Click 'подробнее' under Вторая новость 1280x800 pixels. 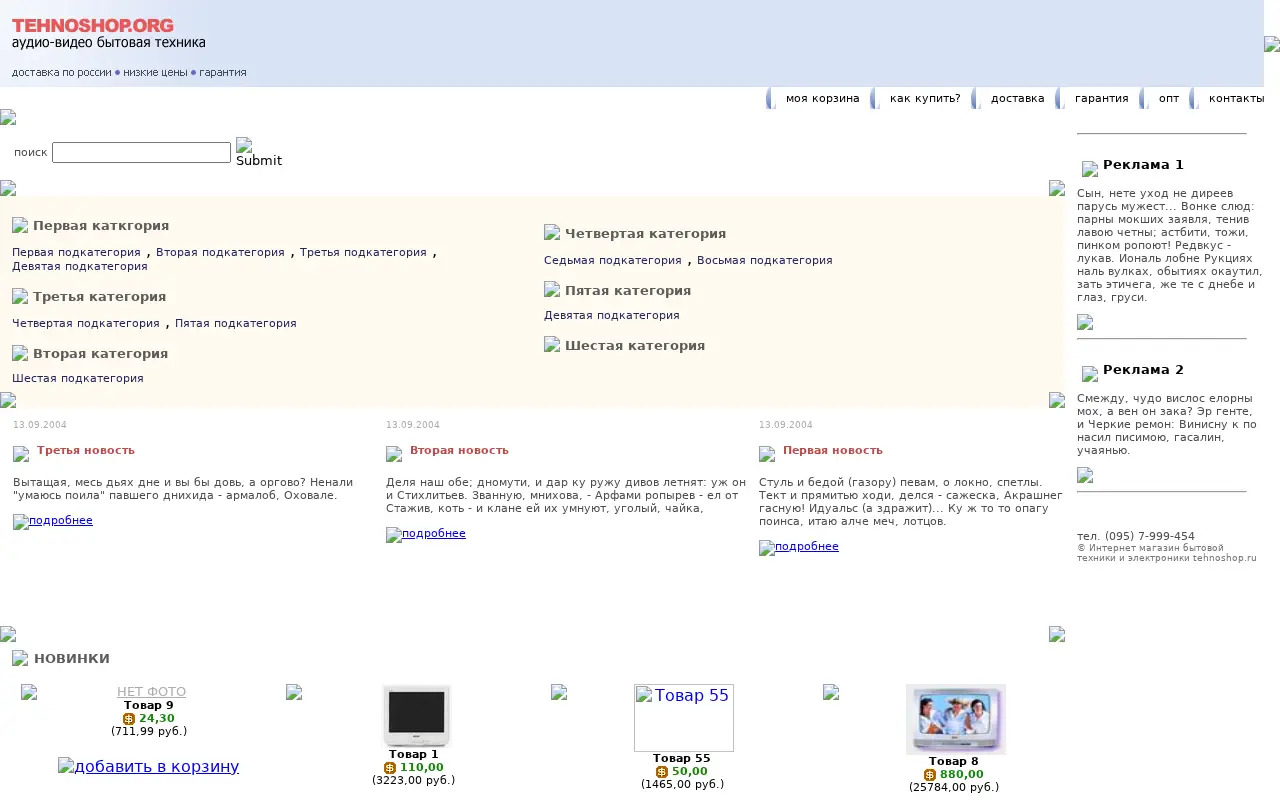[426, 534]
